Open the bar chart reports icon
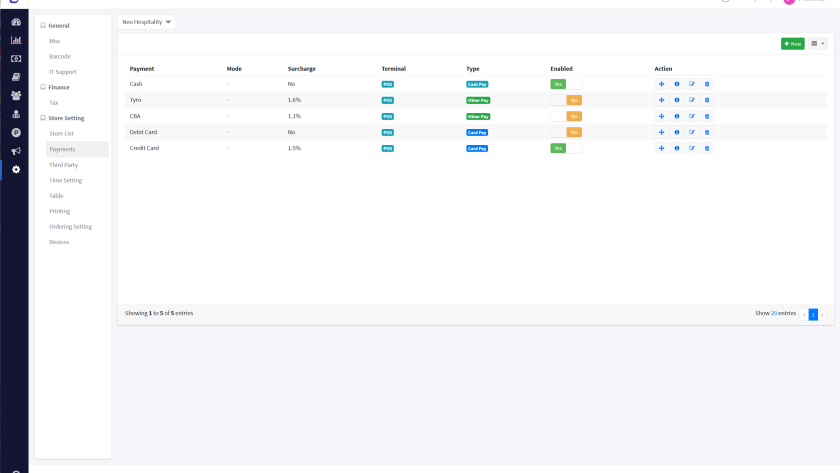This screenshot has height=473, width=840. point(15,40)
